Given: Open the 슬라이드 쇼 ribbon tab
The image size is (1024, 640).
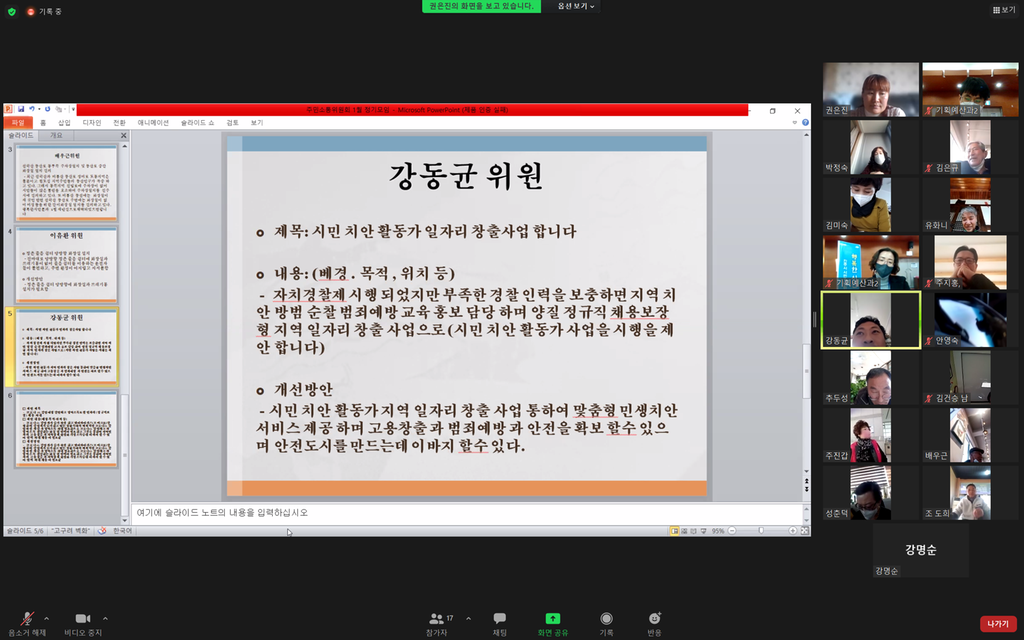Looking at the screenshot, I should (x=197, y=123).
